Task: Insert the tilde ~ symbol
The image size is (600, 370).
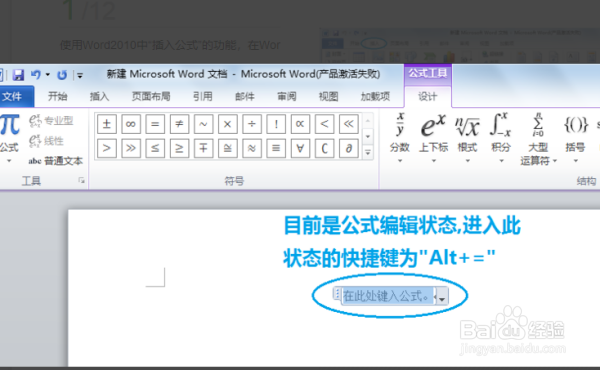Action: point(203,124)
